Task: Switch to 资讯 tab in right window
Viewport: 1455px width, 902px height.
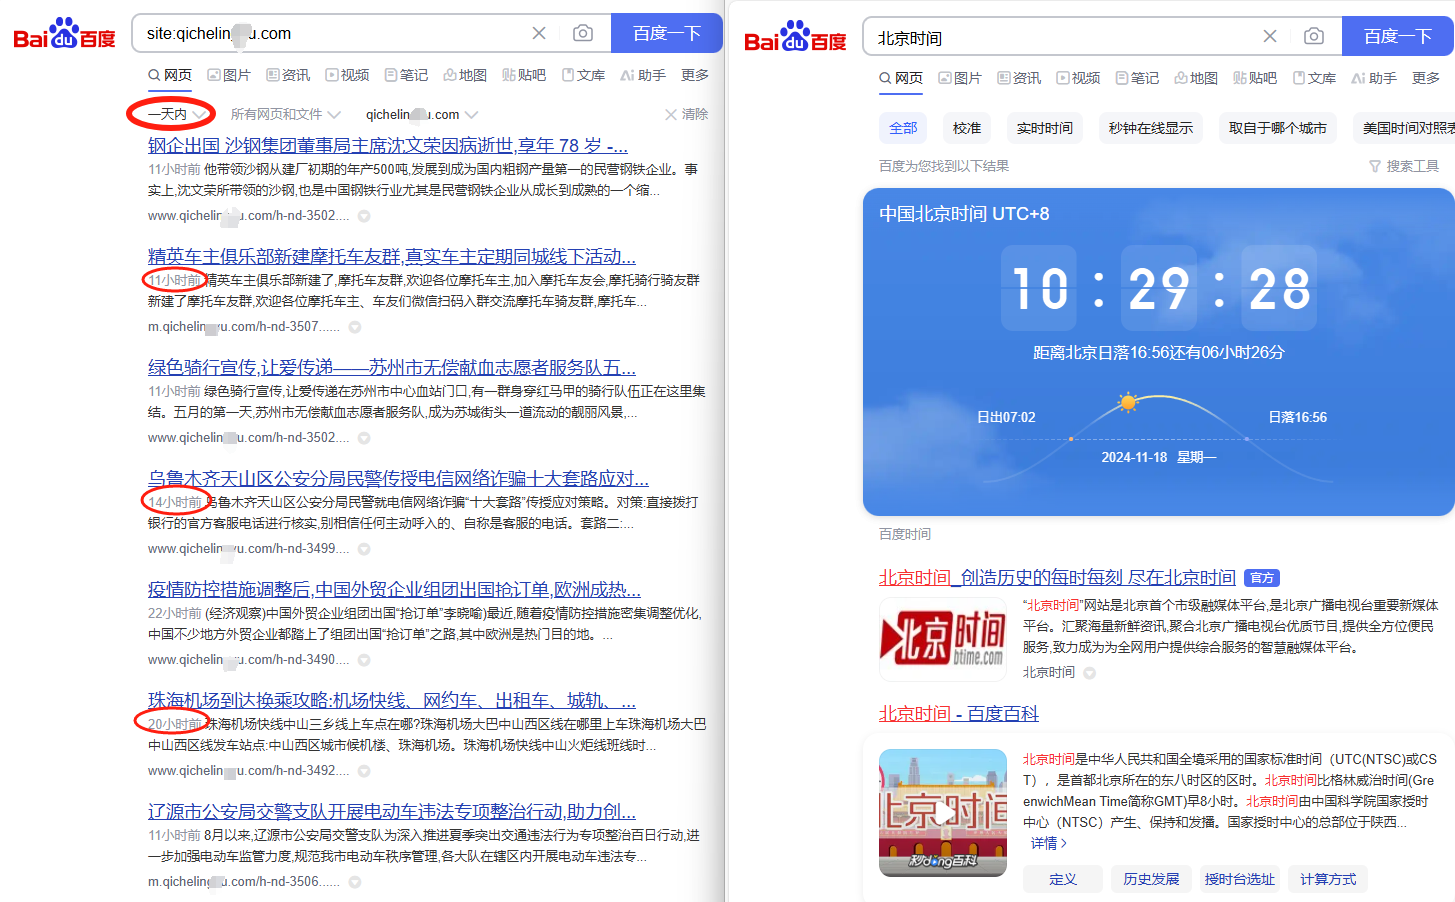Action: (1019, 78)
